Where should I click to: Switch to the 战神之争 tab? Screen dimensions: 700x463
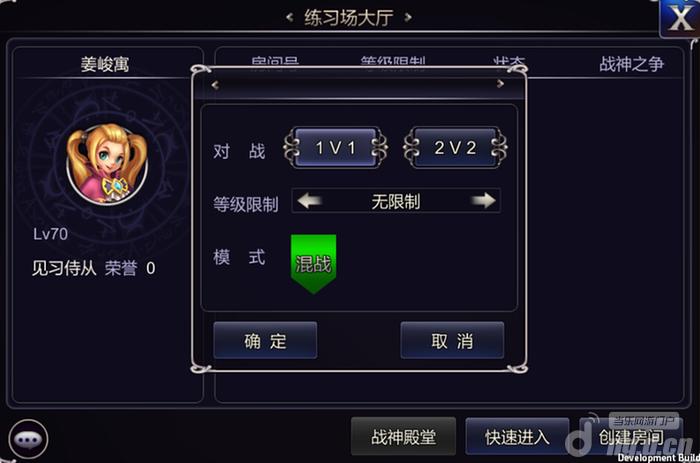point(631,64)
